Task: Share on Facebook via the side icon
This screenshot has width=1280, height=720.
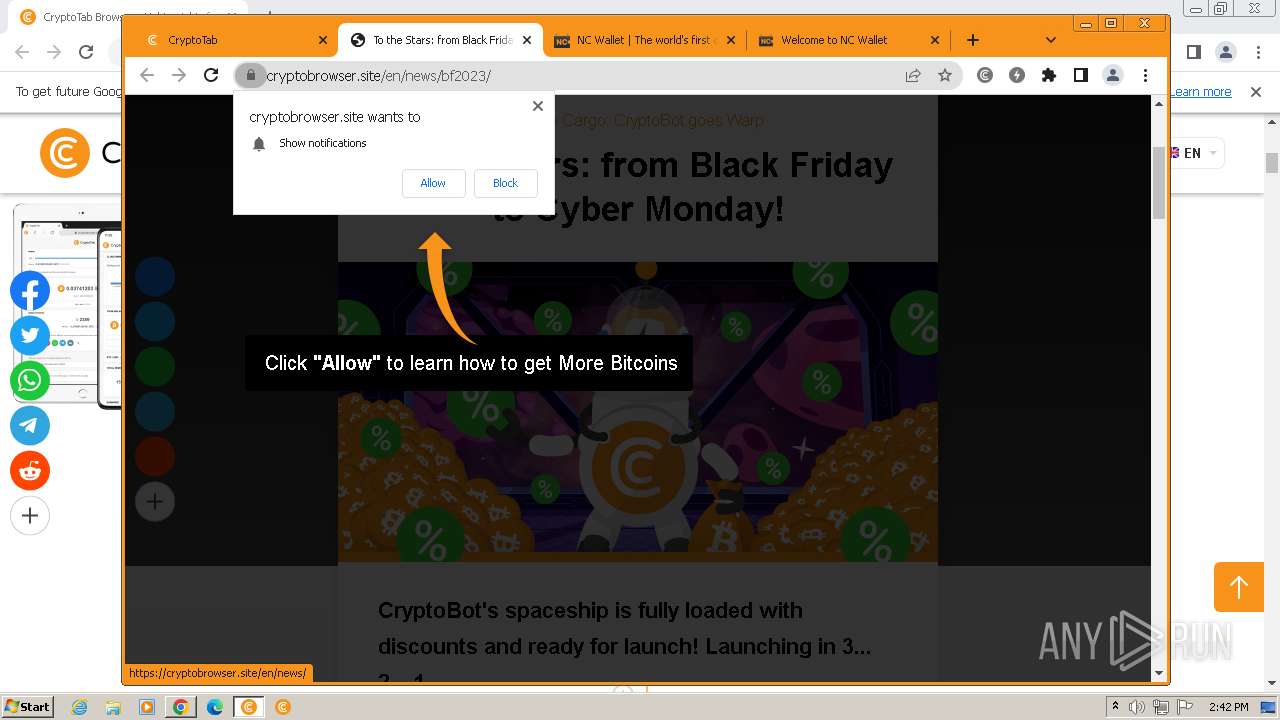Action: pos(30,291)
